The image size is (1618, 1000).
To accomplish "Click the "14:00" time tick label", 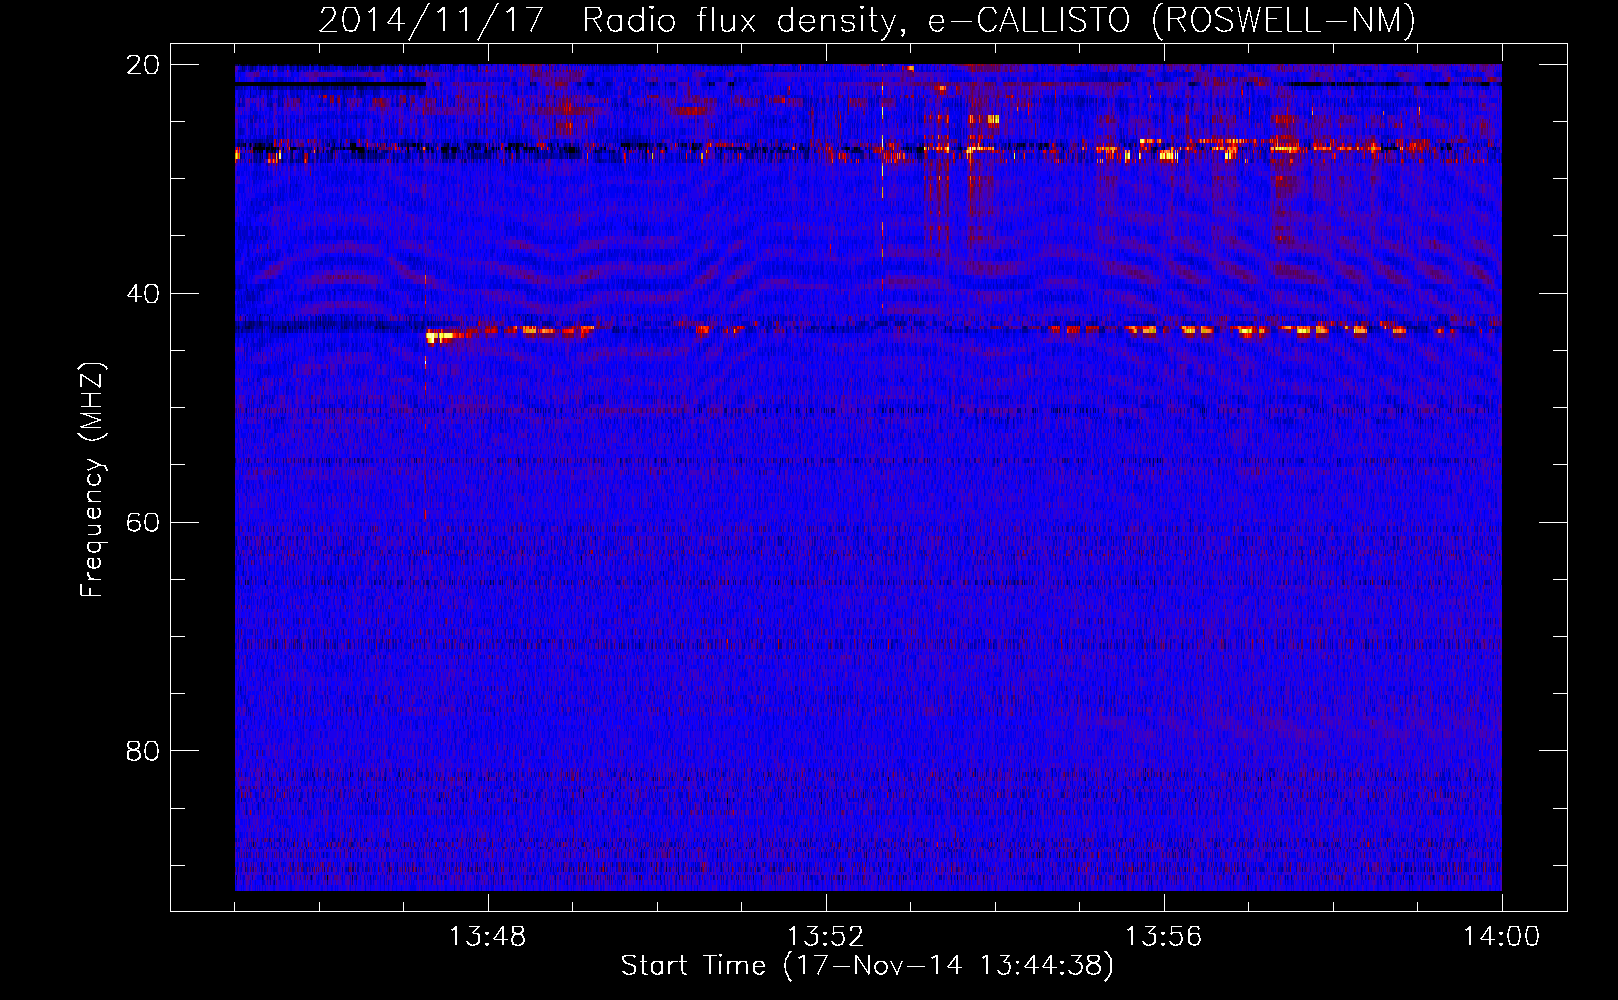I will click(1501, 937).
